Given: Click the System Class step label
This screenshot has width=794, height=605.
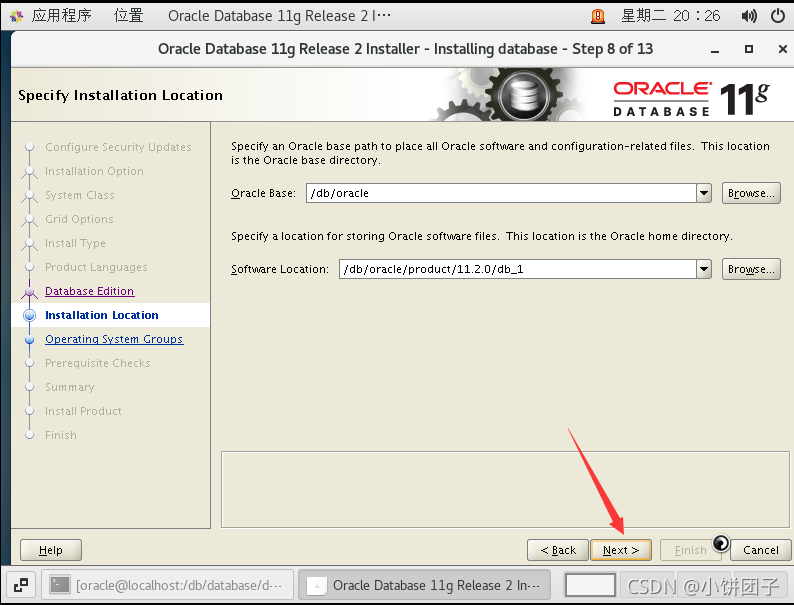Looking at the screenshot, I should point(80,195).
